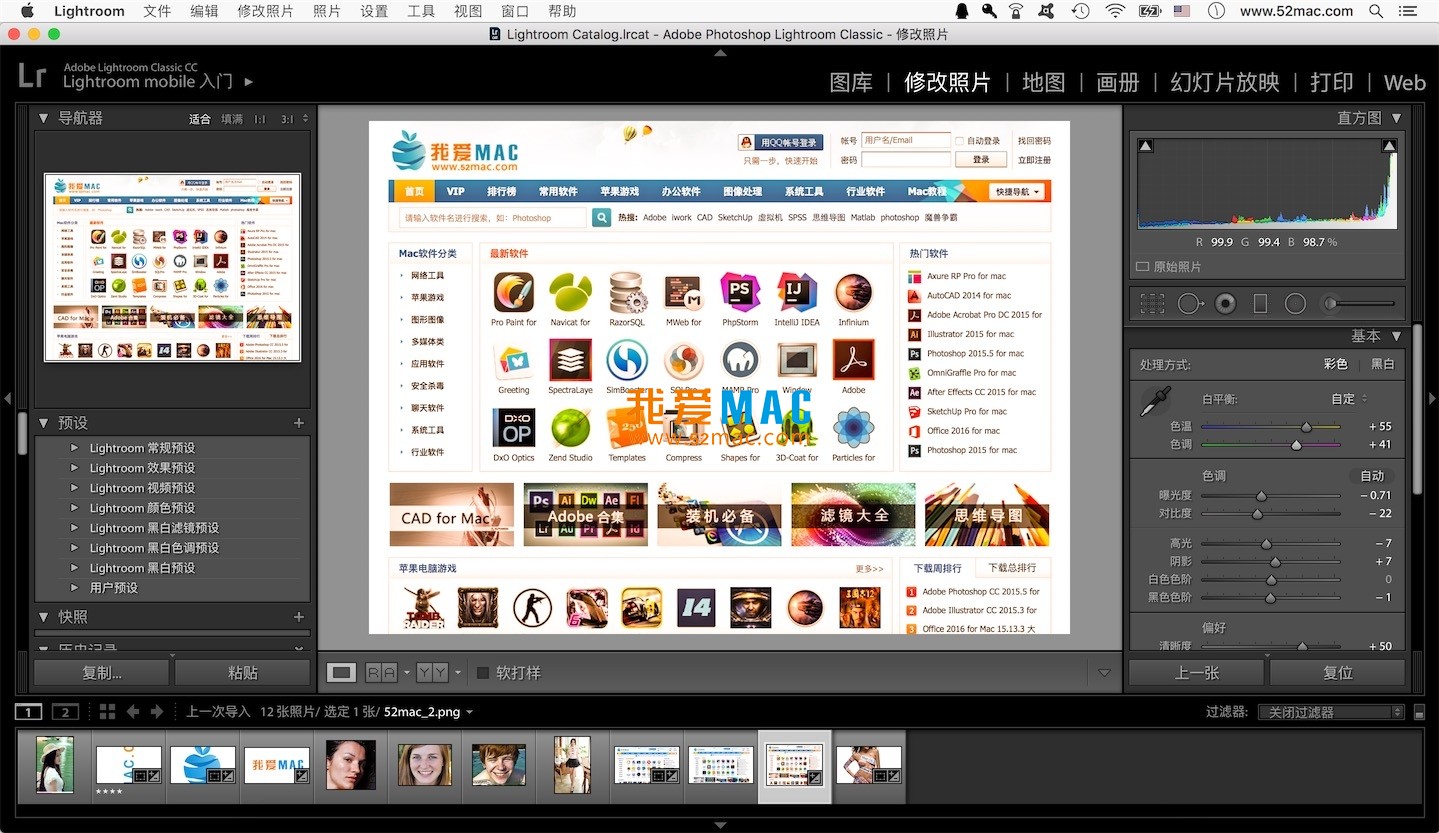The image size is (1439, 833).
Task: Click the 粘贴 paste settings button
Action: point(242,673)
